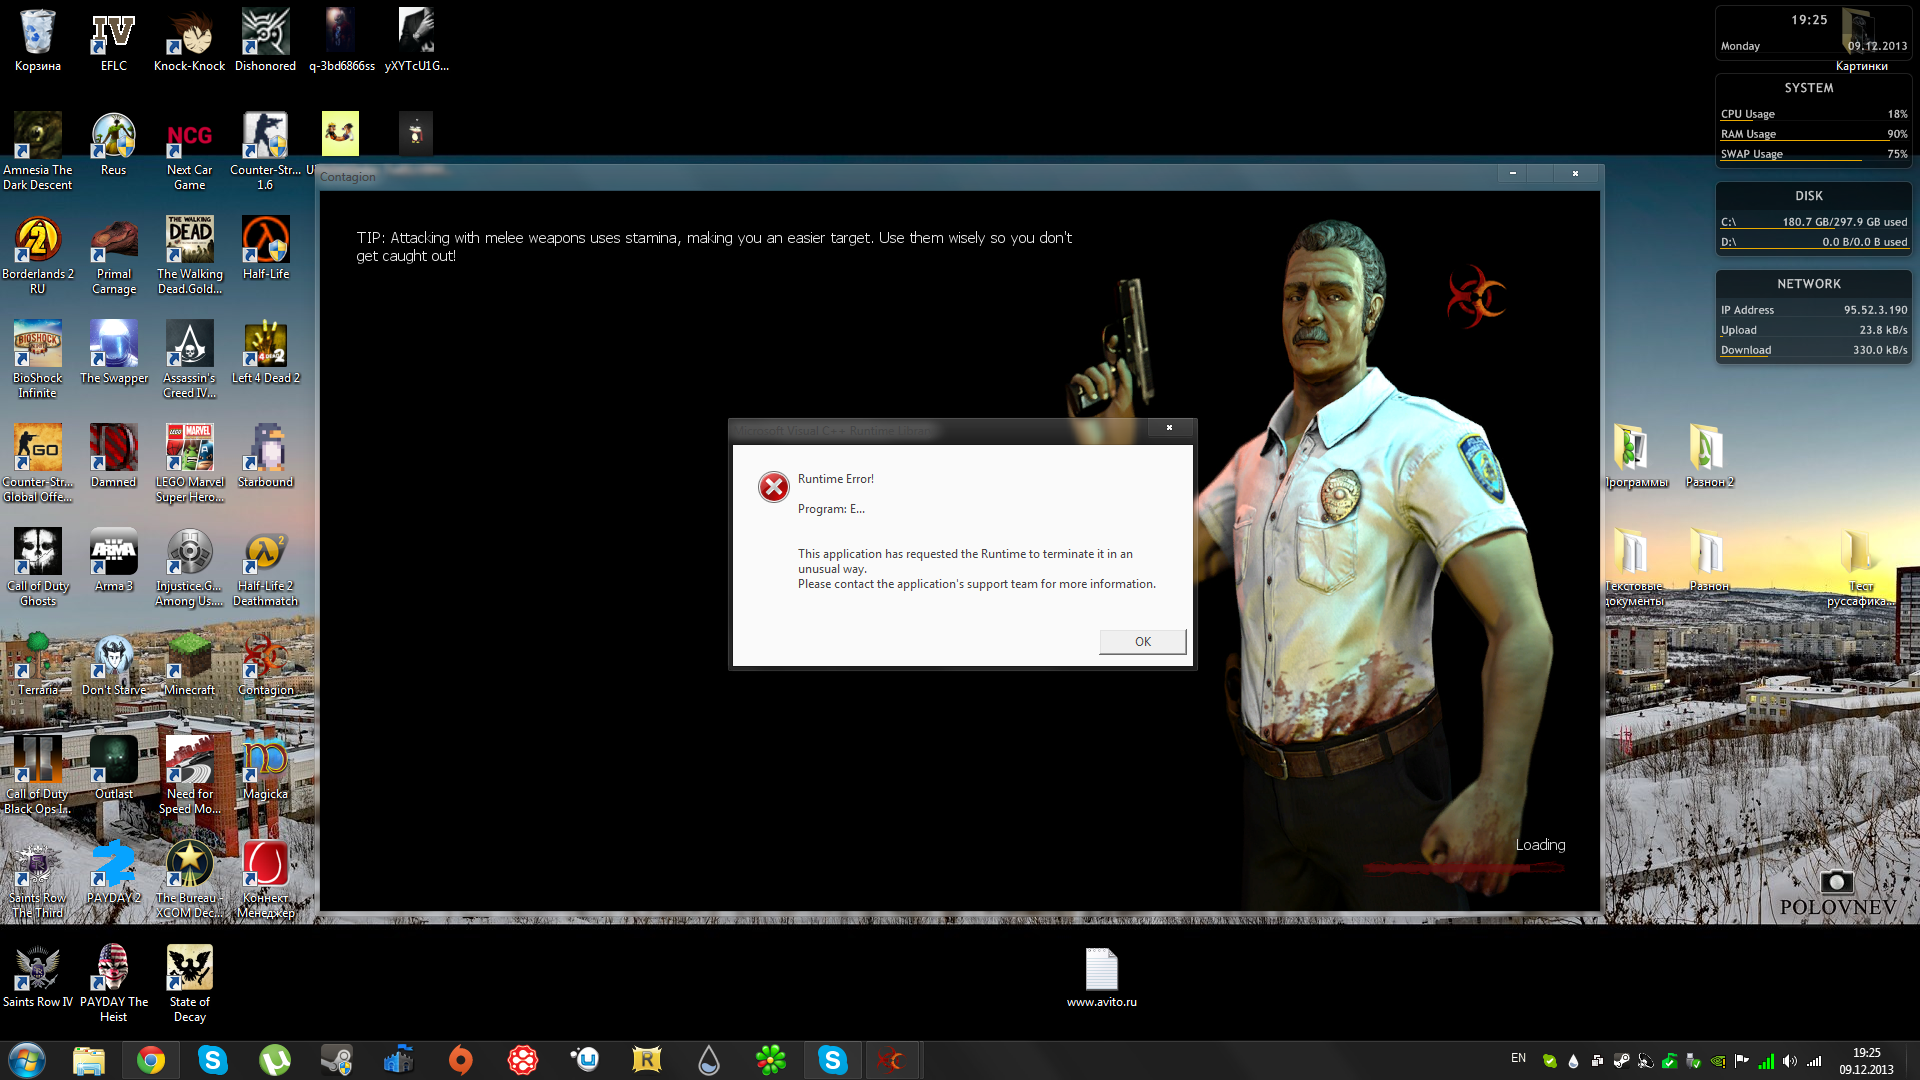Select PAYDAY The Heist shortcut

[x=114, y=982]
